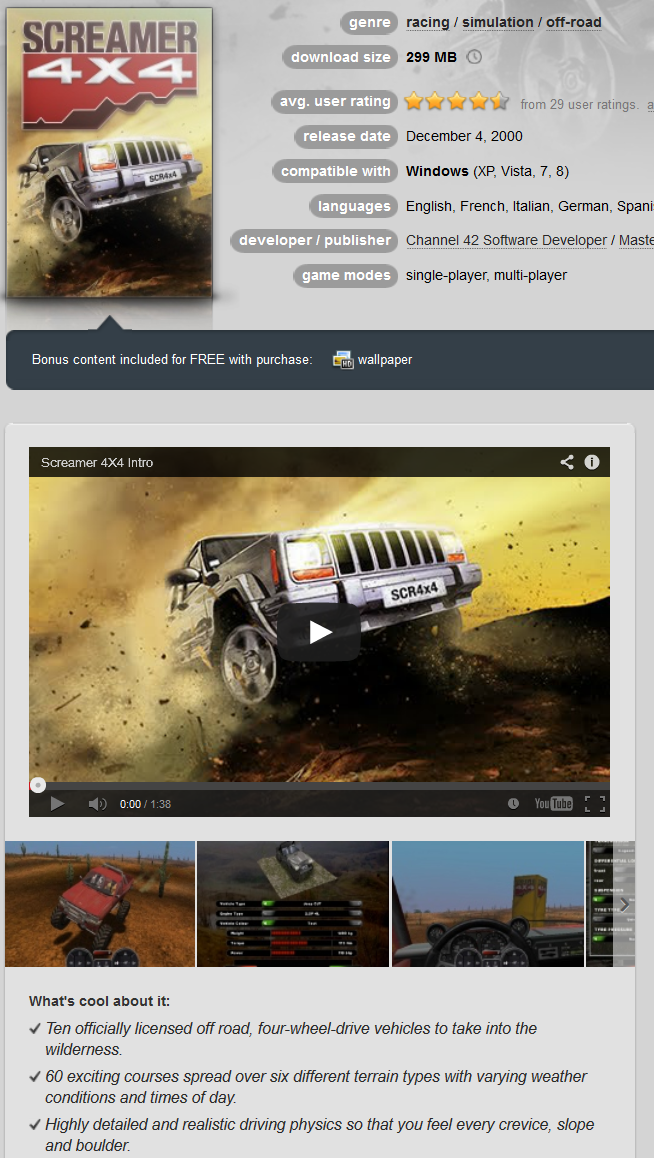
Task: Open the vehicle selection screenshot thumbnail
Action: click(293, 903)
